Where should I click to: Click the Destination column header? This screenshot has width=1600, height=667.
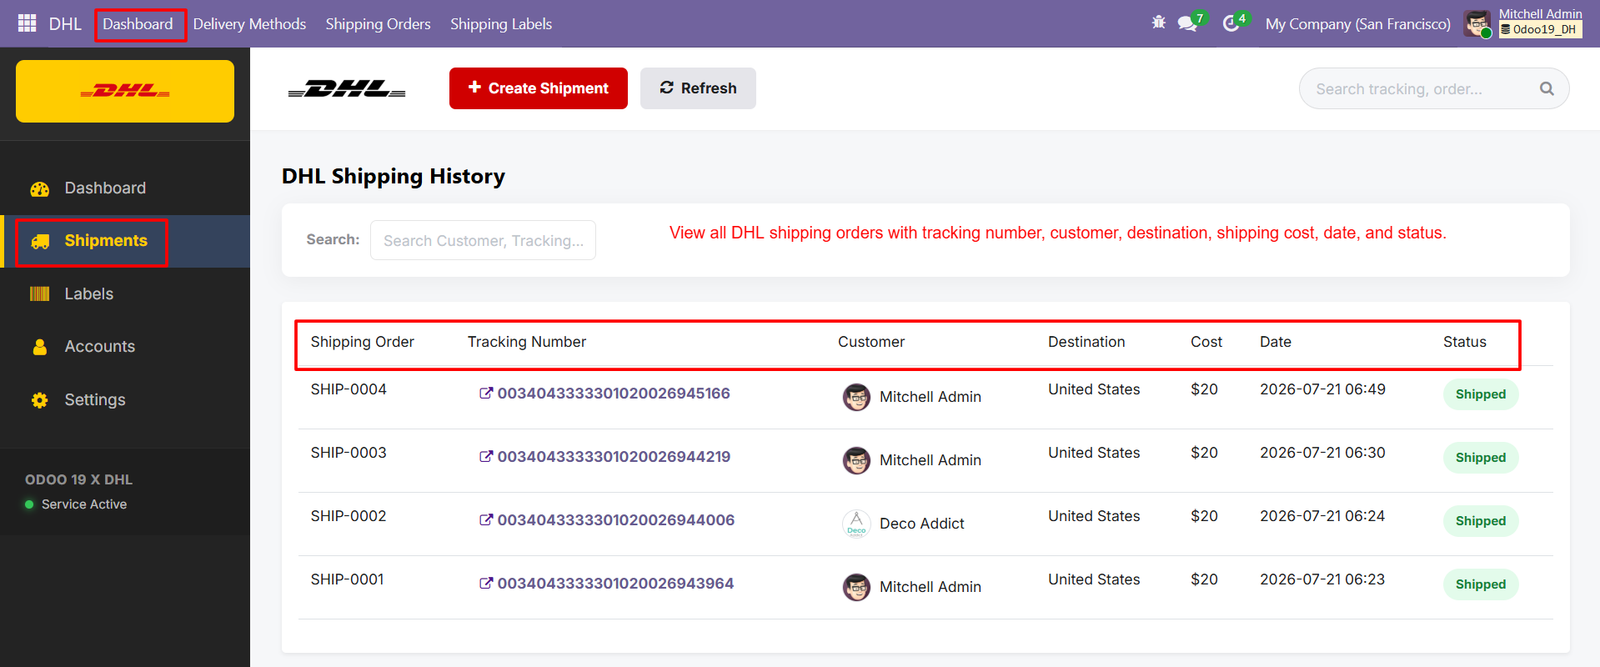[x=1086, y=342]
